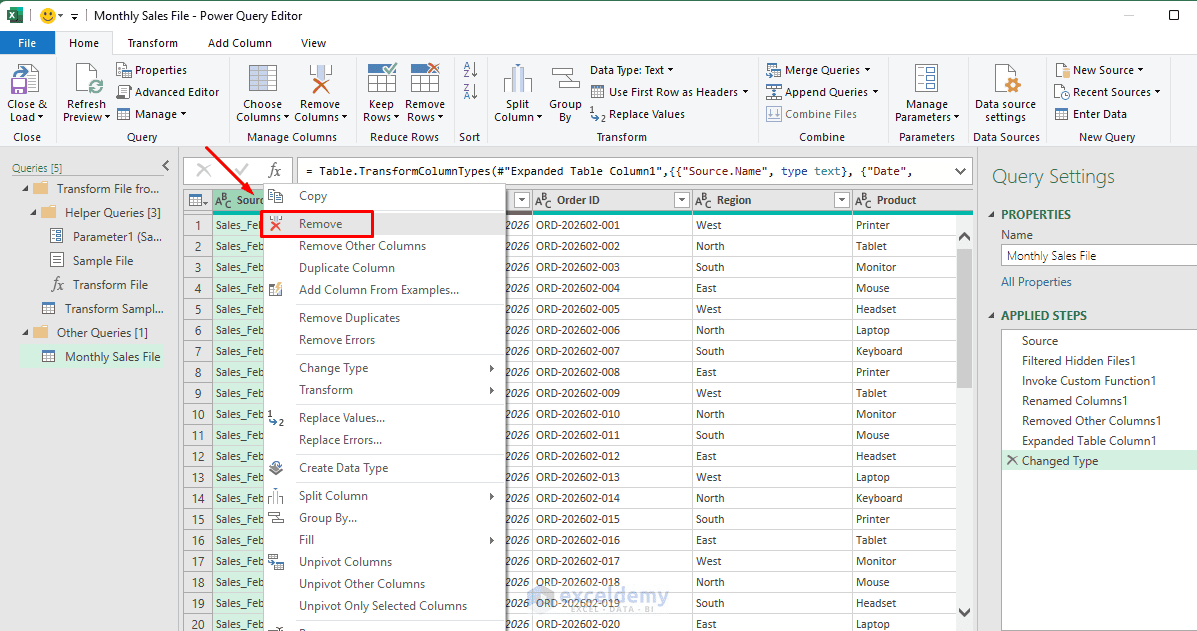Click the Close & Load icon
1197x631 pixels.
pos(26,80)
